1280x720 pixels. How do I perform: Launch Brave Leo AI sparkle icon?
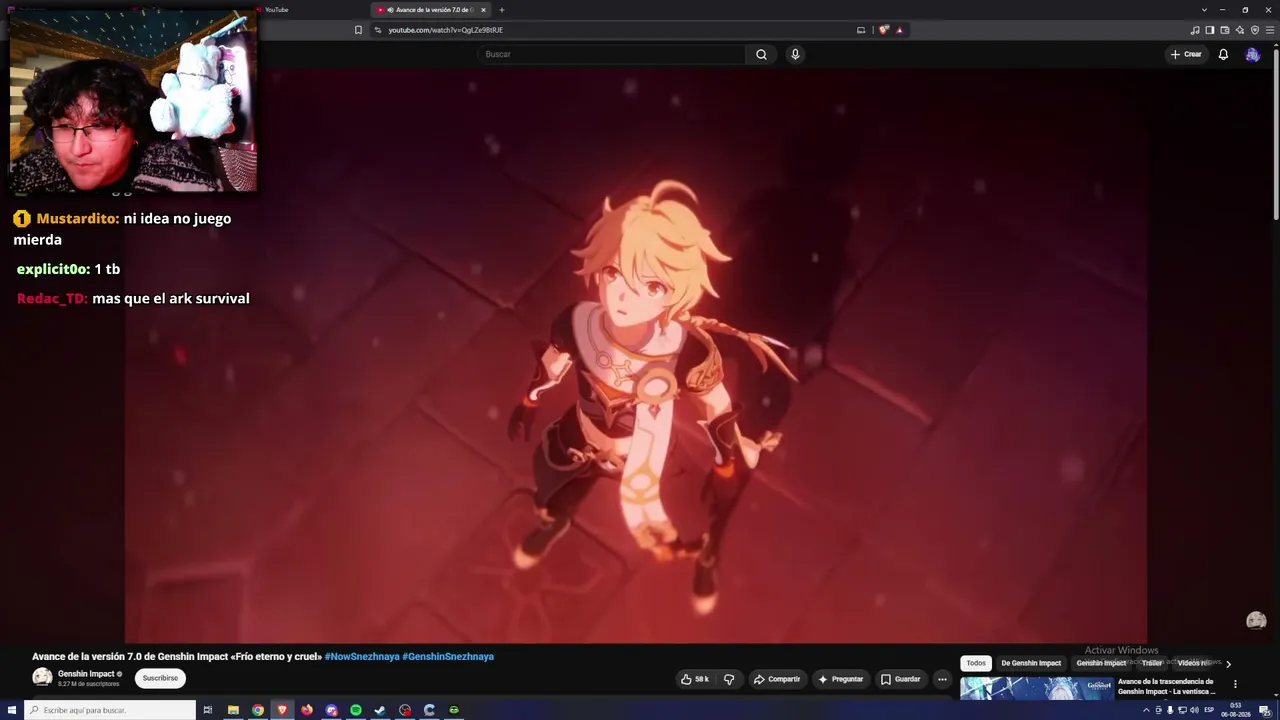[1240, 30]
